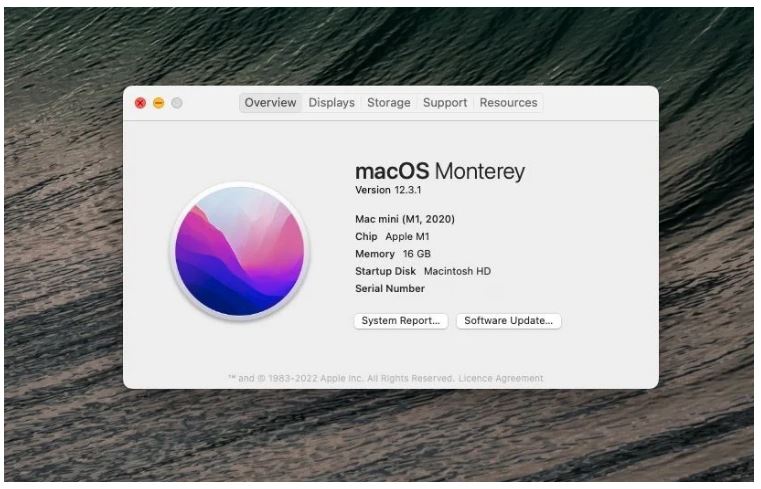Click the Serial Number label
The image size is (761, 489).
pos(390,289)
